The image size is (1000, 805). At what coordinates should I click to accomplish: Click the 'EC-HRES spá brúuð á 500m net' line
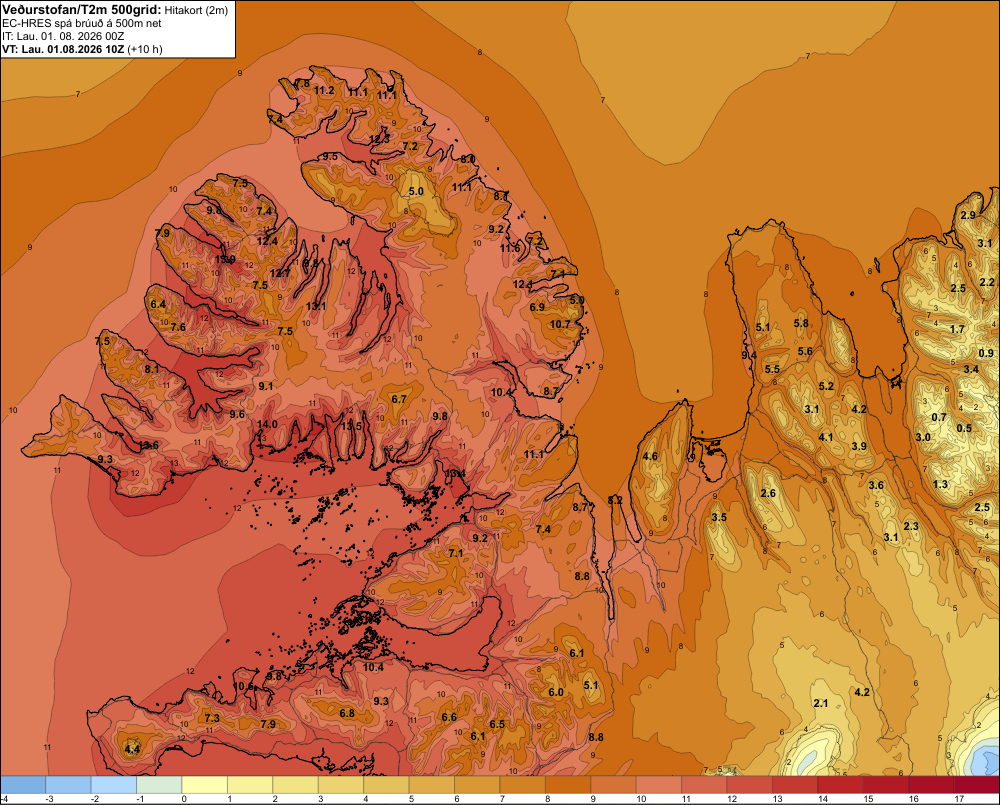click(x=82, y=23)
